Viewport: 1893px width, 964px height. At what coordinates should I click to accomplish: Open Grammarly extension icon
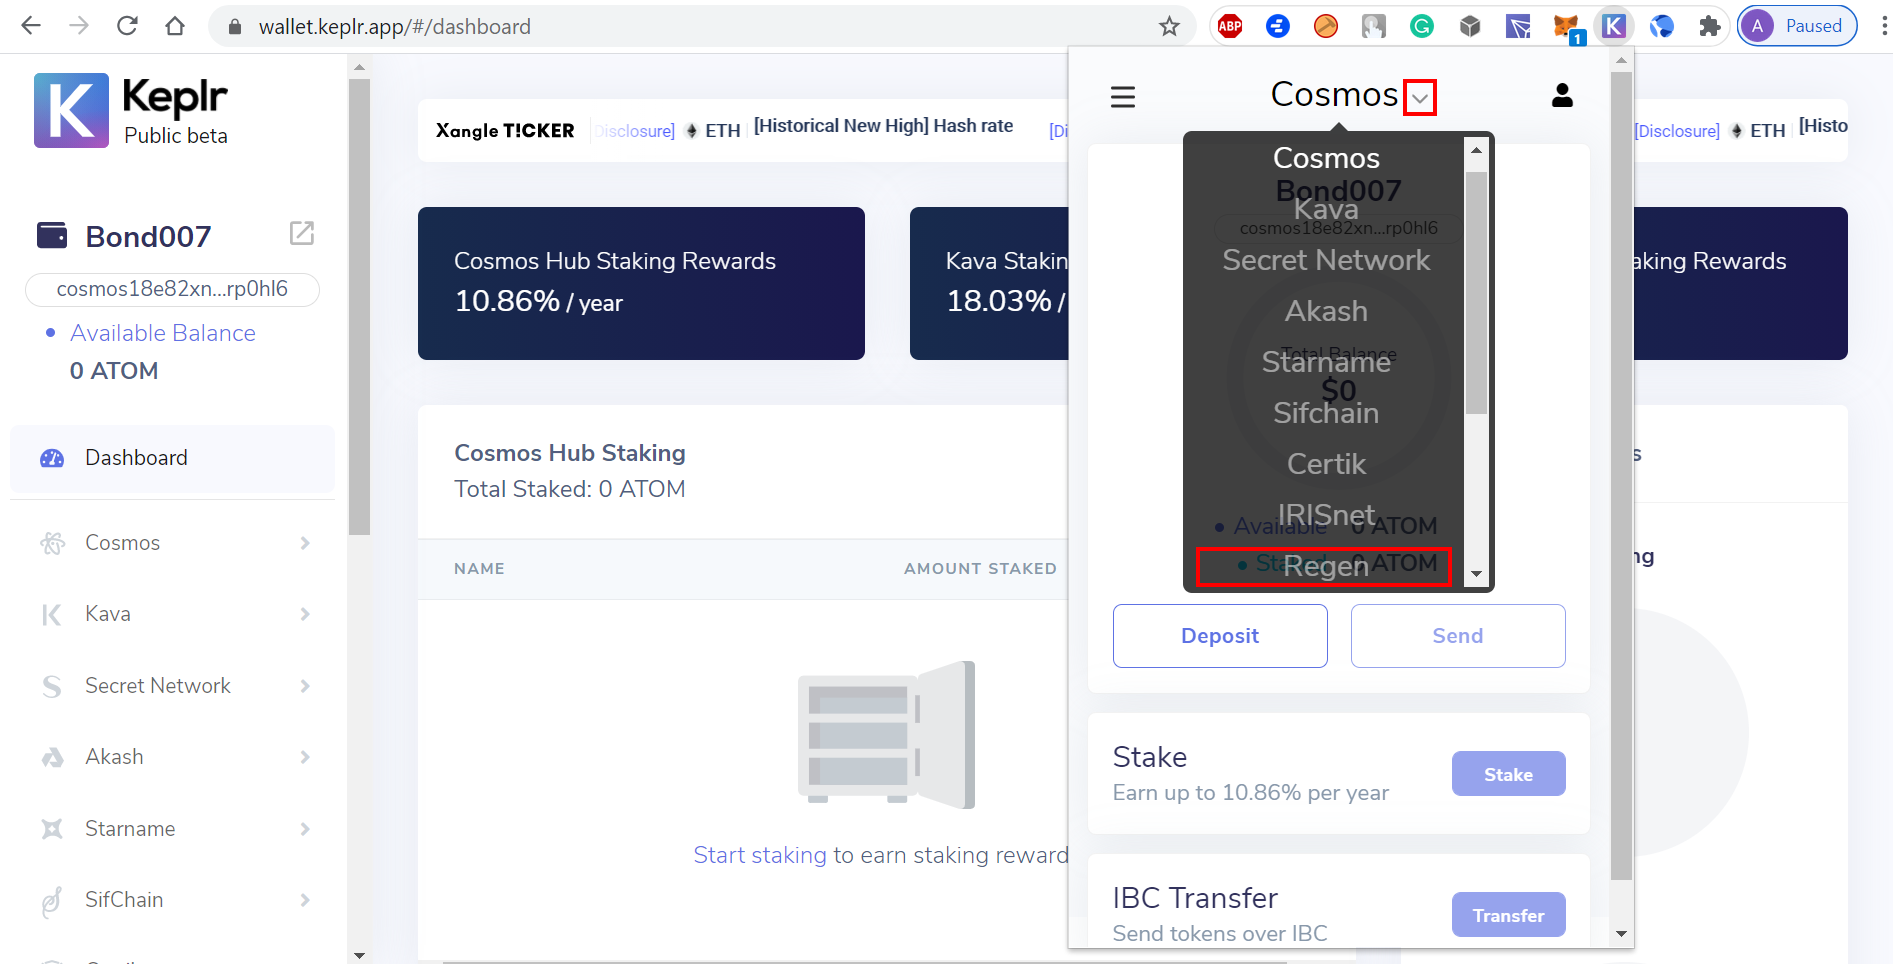(1421, 27)
